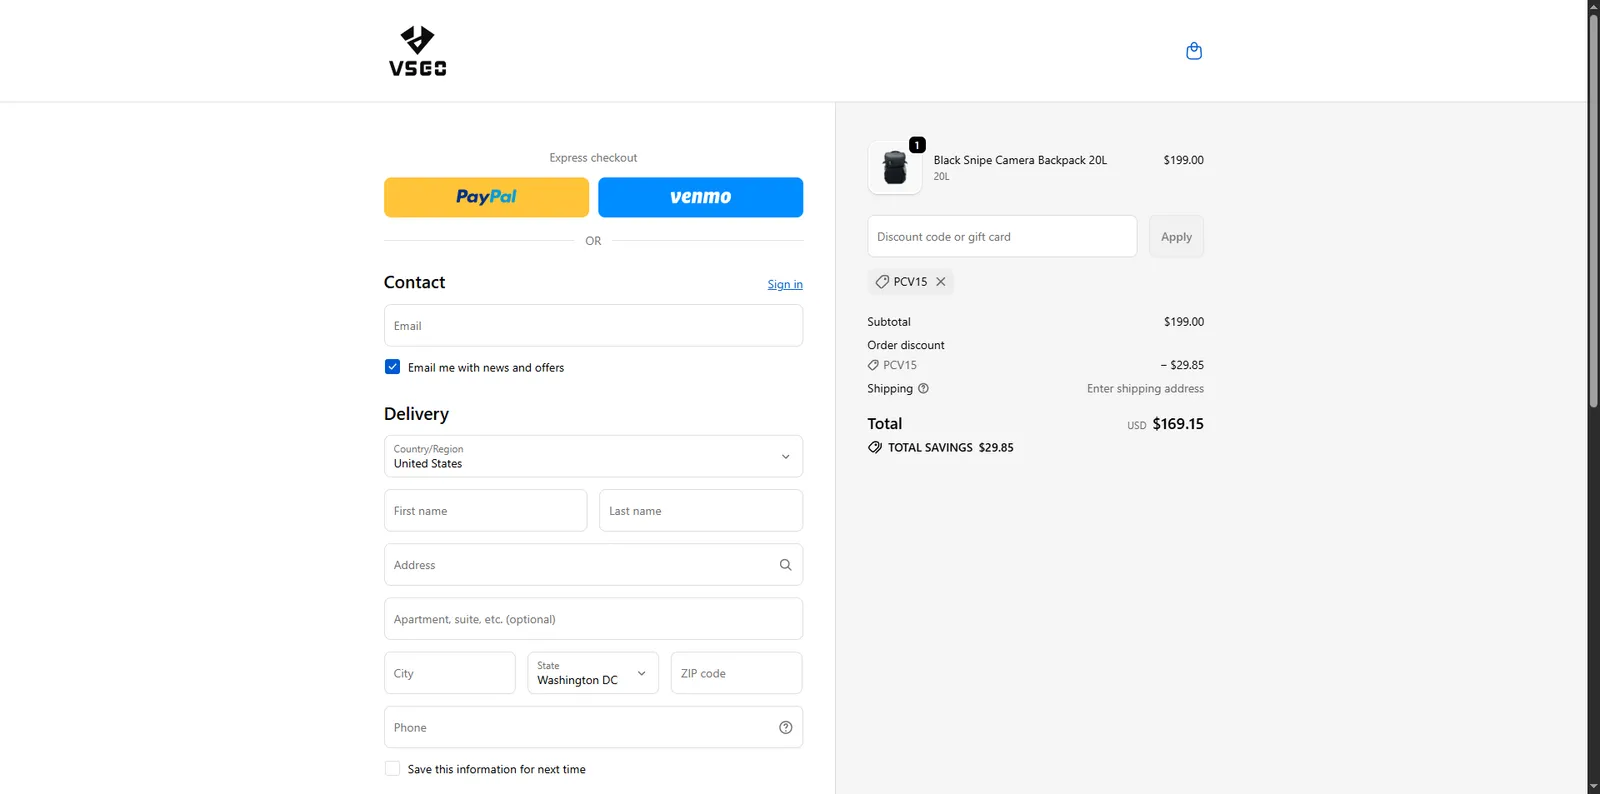Show shipping info help icon
This screenshot has height=794, width=1600.
[x=923, y=389]
